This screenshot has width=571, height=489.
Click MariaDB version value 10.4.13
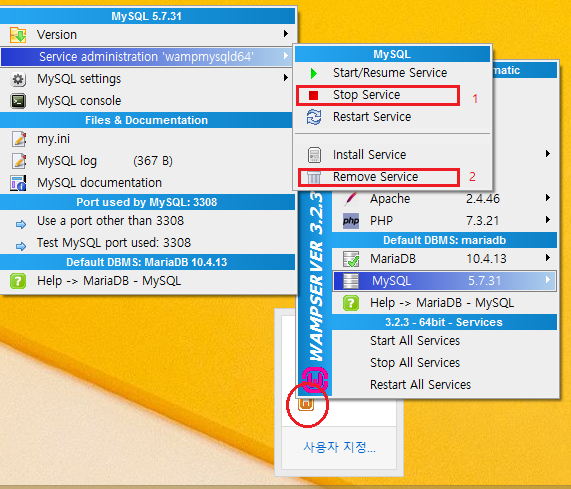(487, 259)
